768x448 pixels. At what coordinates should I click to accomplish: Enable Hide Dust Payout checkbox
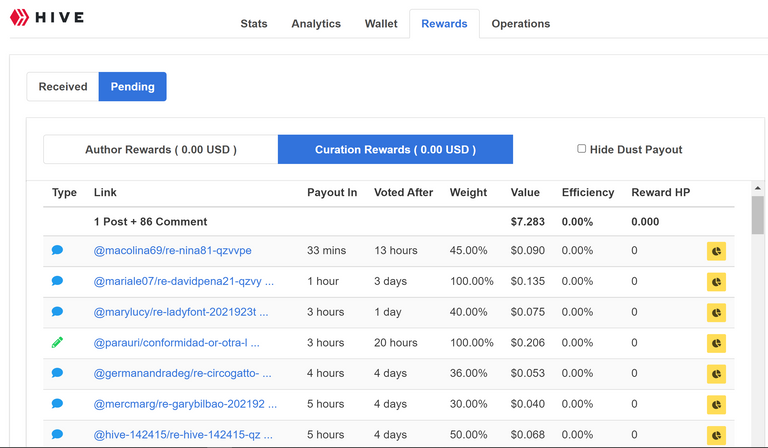pyautogui.click(x=581, y=148)
